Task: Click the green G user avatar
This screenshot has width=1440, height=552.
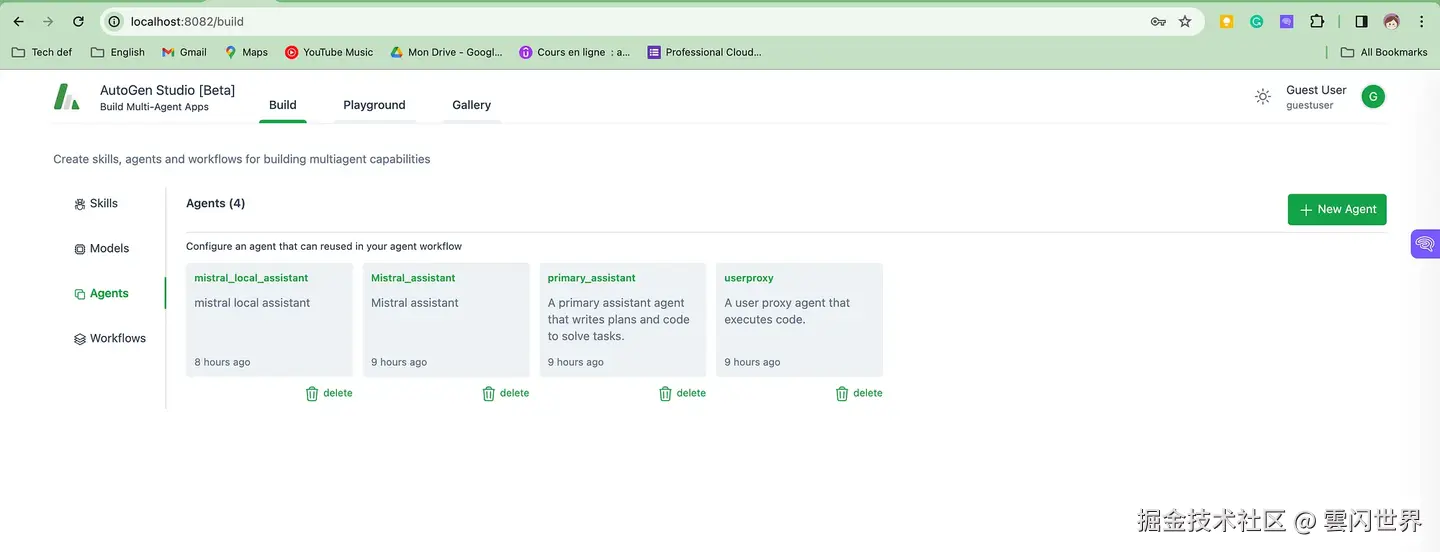Action: (1373, 97)
